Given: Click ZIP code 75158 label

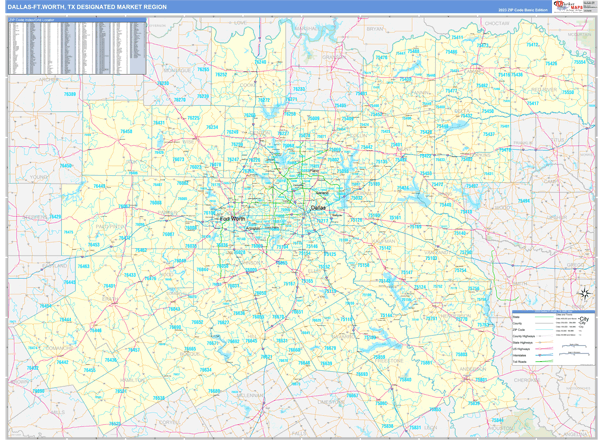Looking at the screenshot, I should tap(363, 265).
